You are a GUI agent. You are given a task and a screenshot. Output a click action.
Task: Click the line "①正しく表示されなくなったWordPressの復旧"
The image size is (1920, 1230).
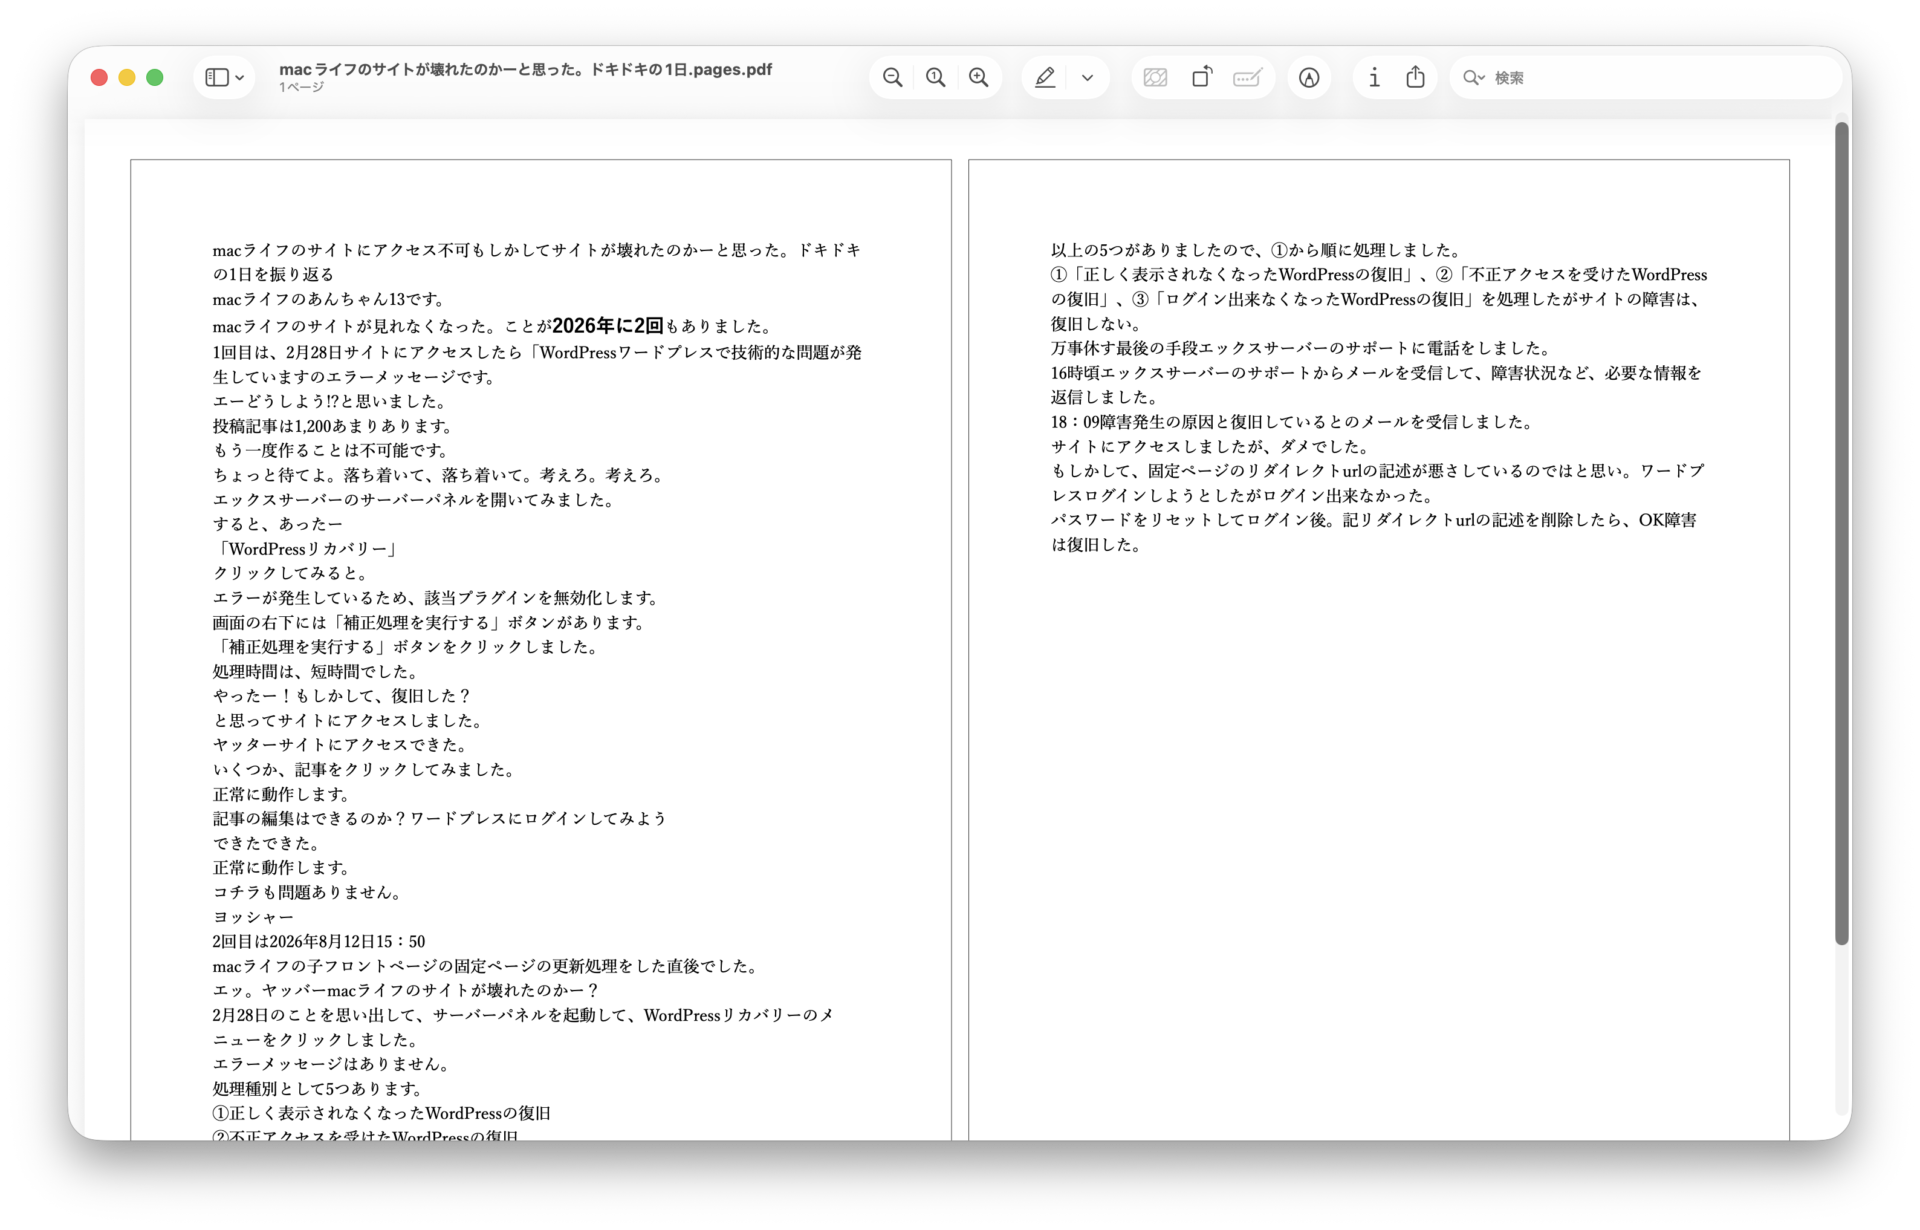pyautogui.click(x=382, y=1113)
